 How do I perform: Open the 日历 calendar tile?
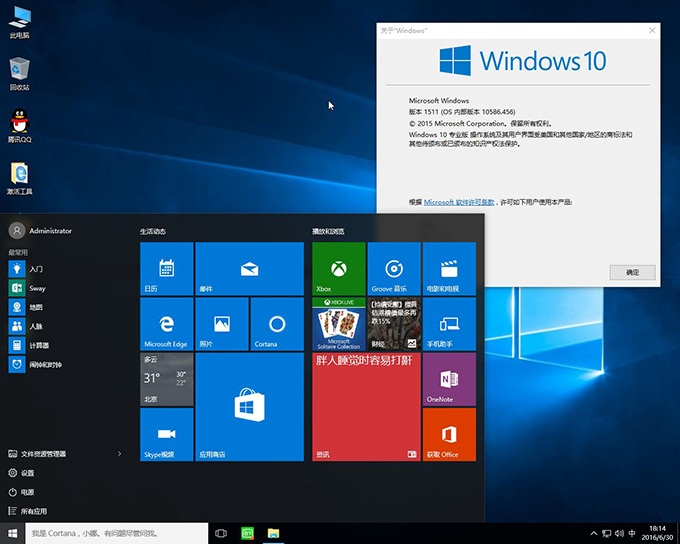167,268
